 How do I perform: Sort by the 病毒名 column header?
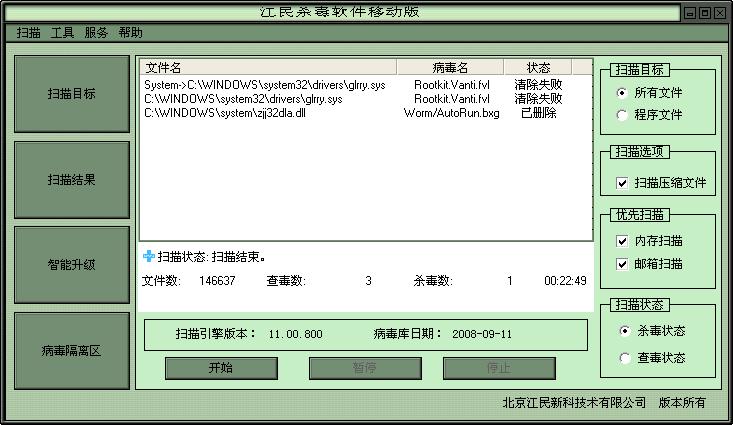[x=450, y=68]
